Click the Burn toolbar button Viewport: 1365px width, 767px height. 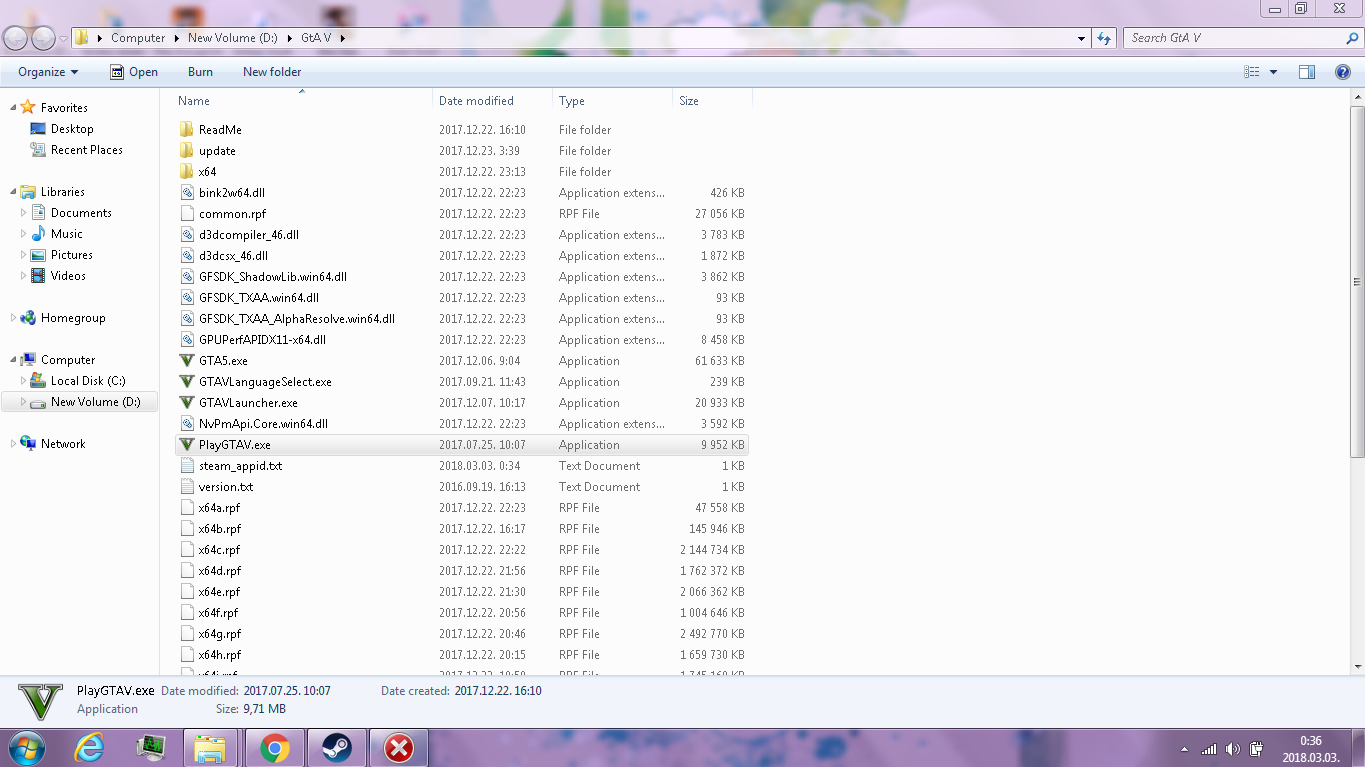(200, 72)
